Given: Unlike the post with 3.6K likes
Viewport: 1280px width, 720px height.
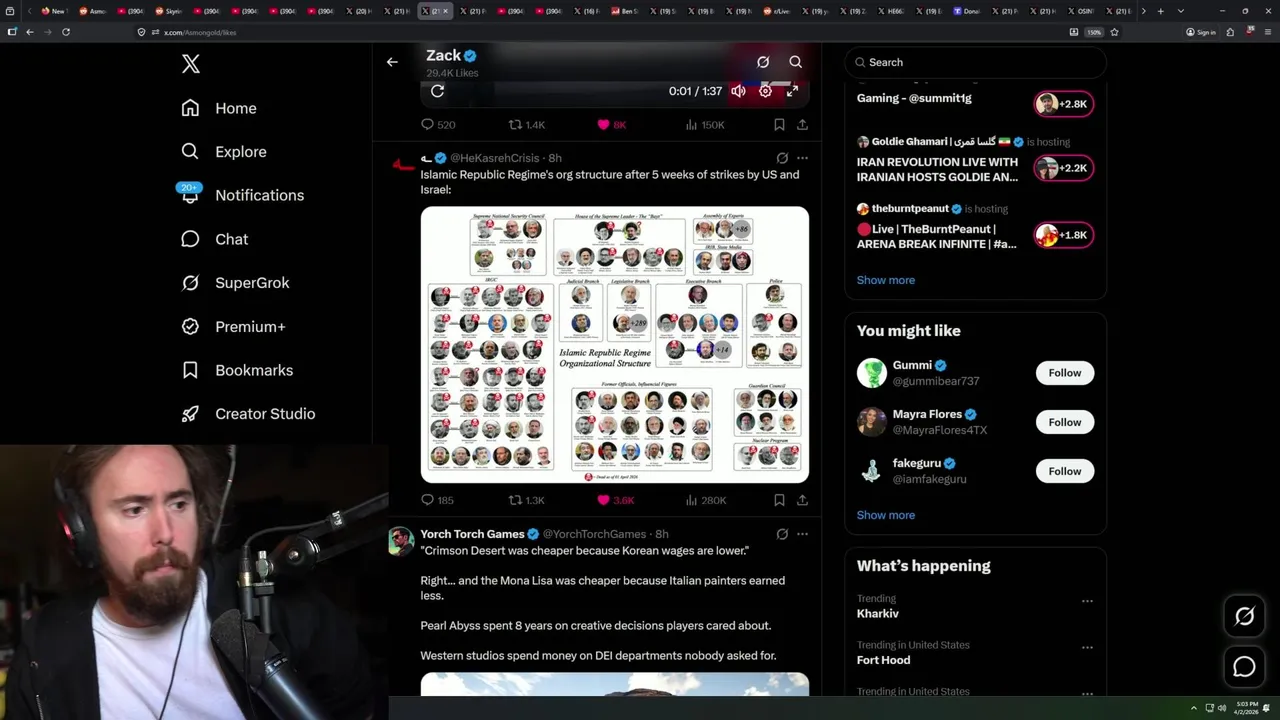Looking at the screenshot, I should tap(615, 500).
